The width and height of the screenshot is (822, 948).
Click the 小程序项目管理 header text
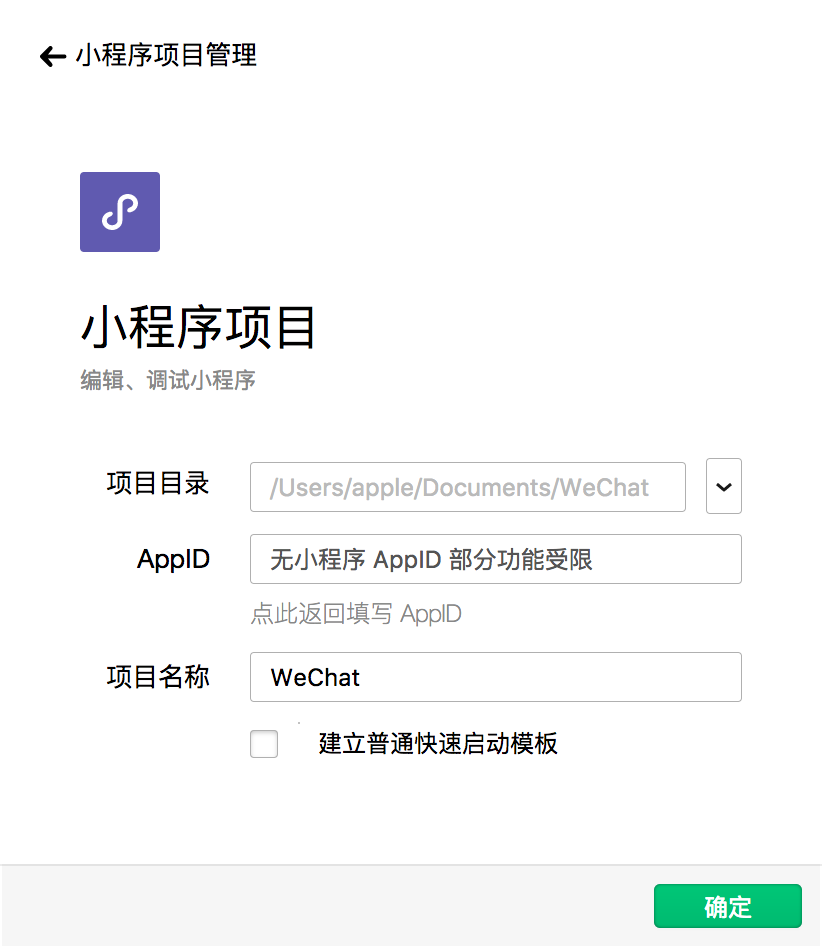pyautogui.click(x=166, y=56)
